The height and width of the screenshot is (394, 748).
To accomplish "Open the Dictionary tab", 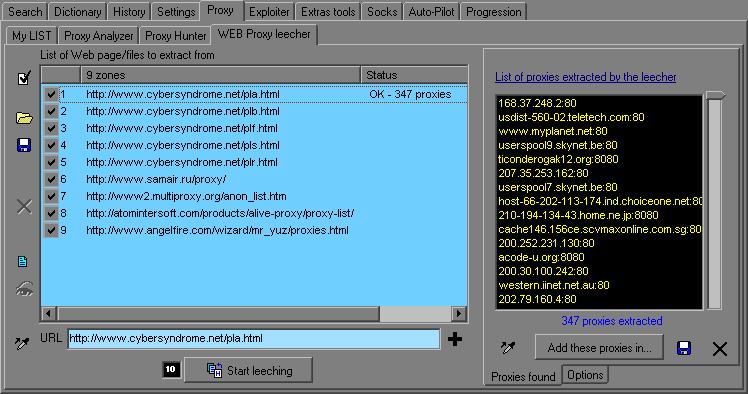I will (77, 11).
